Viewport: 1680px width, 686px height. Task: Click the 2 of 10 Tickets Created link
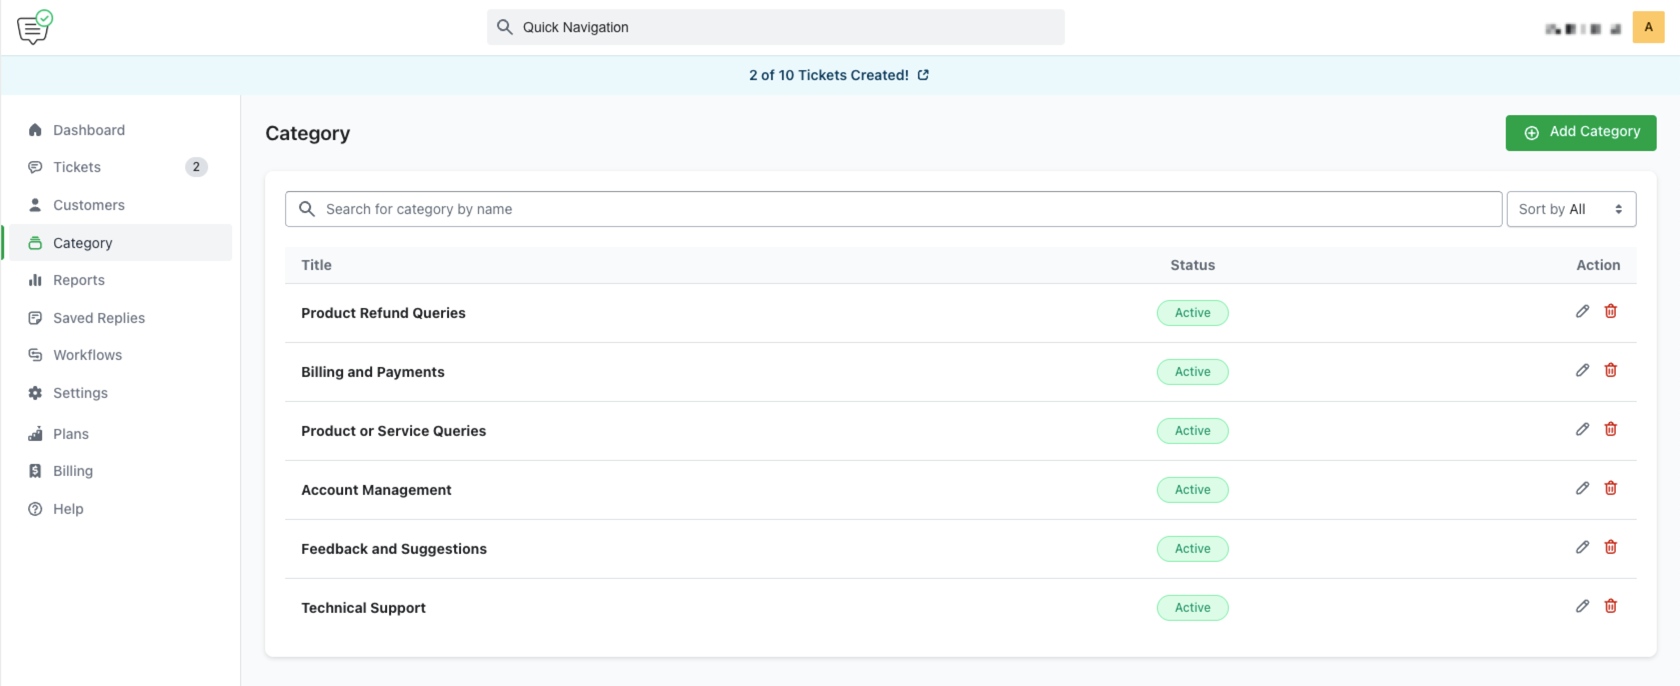pos(828,75)
